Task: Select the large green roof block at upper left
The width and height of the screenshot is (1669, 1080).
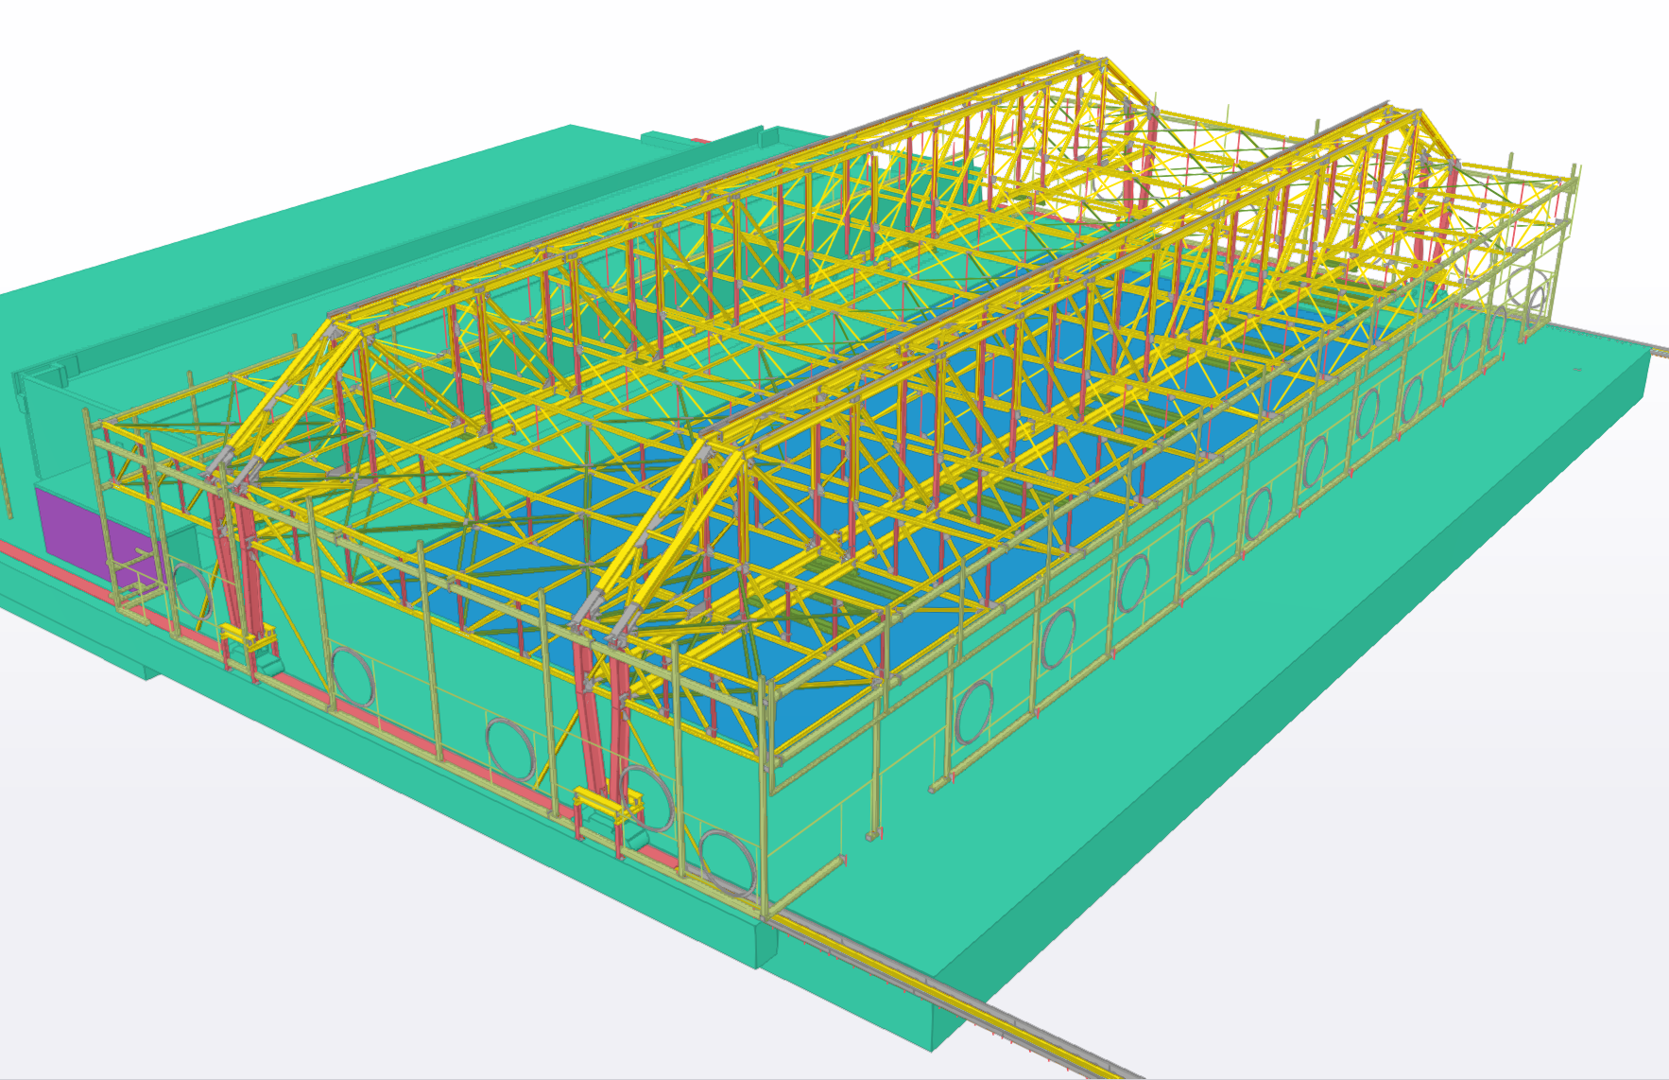Action: 300,230
